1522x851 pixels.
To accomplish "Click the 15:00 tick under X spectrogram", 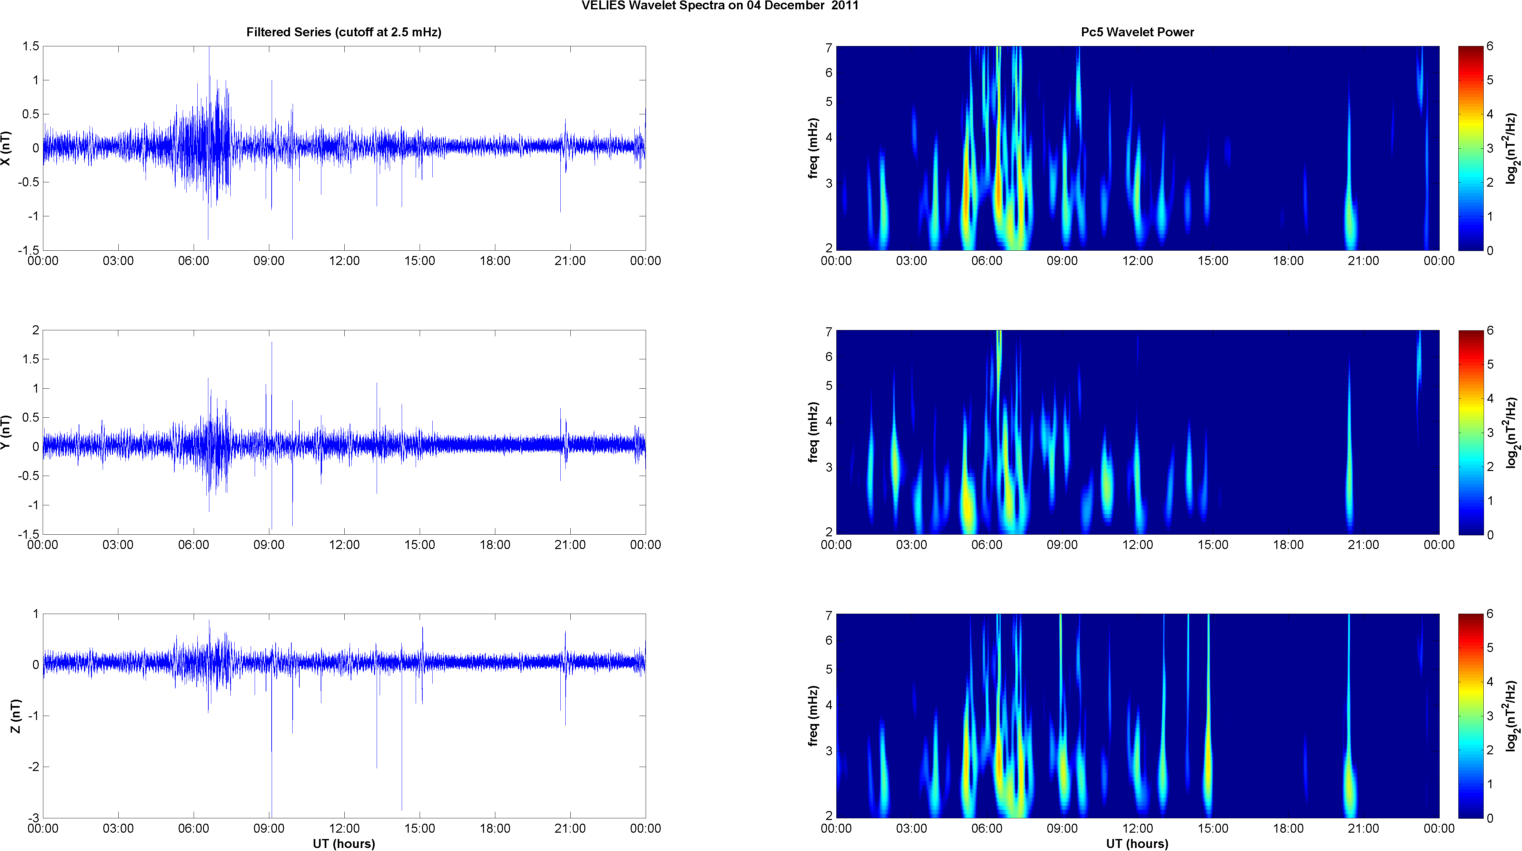I will coord(1213,261).
